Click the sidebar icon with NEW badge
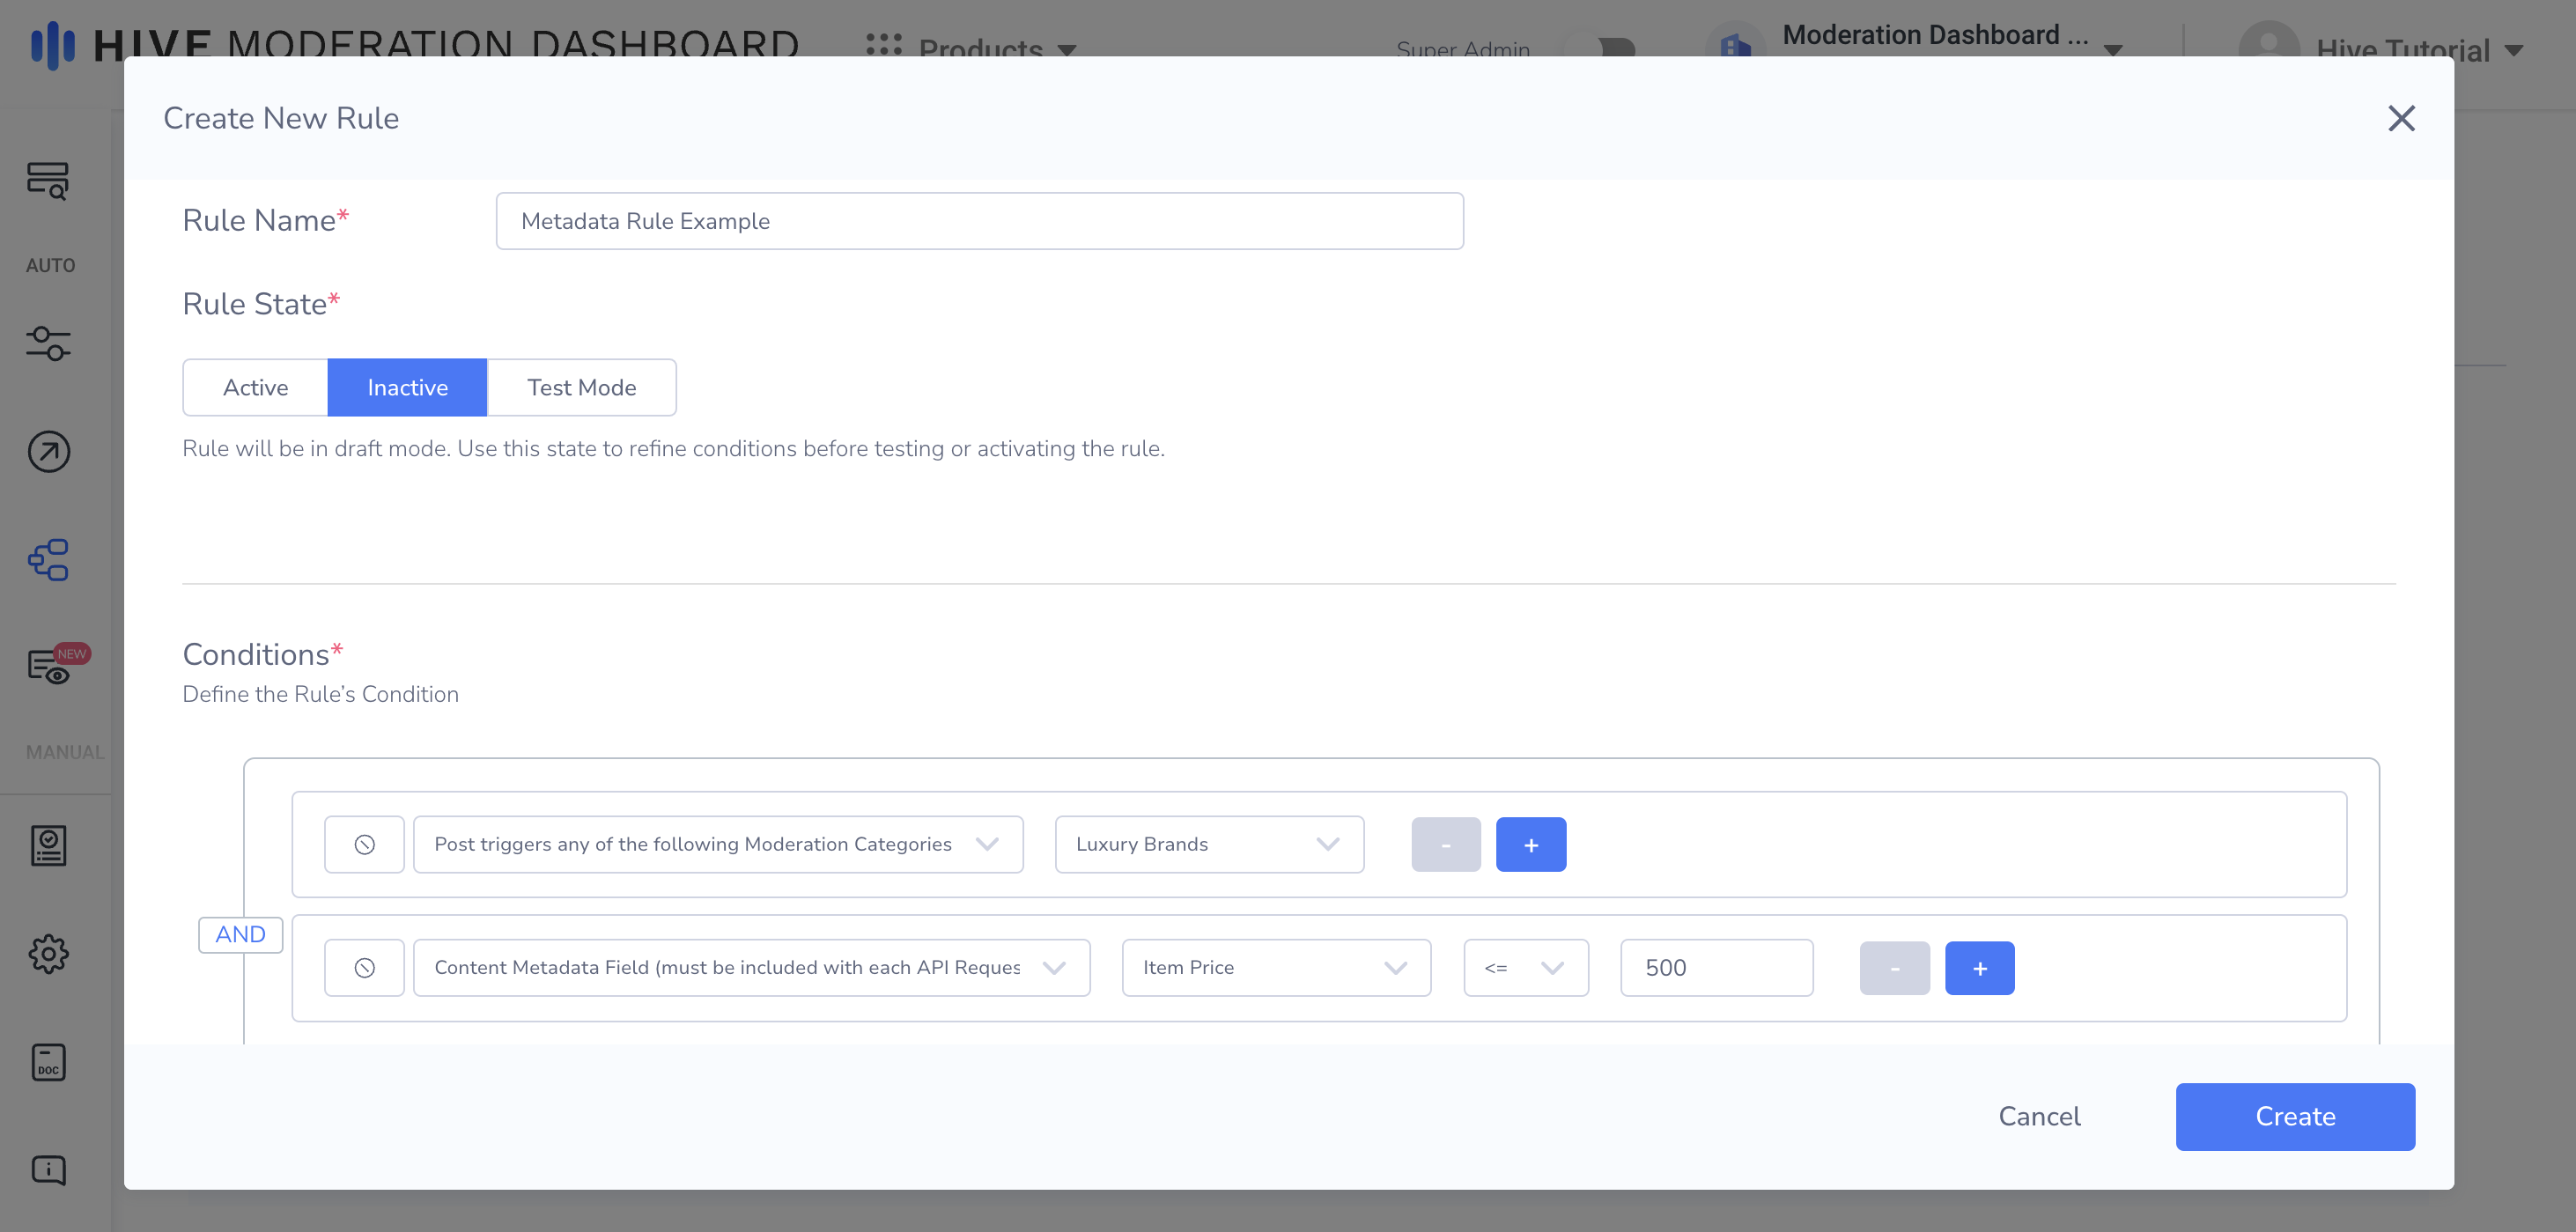 coord(50,667)
